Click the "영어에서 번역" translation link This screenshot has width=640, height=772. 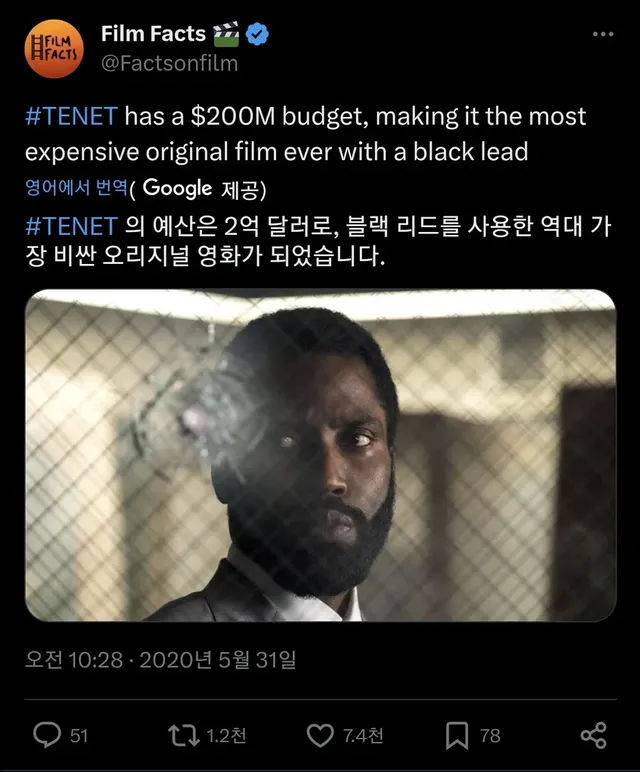pyautogui.click(x=77, y=188)
